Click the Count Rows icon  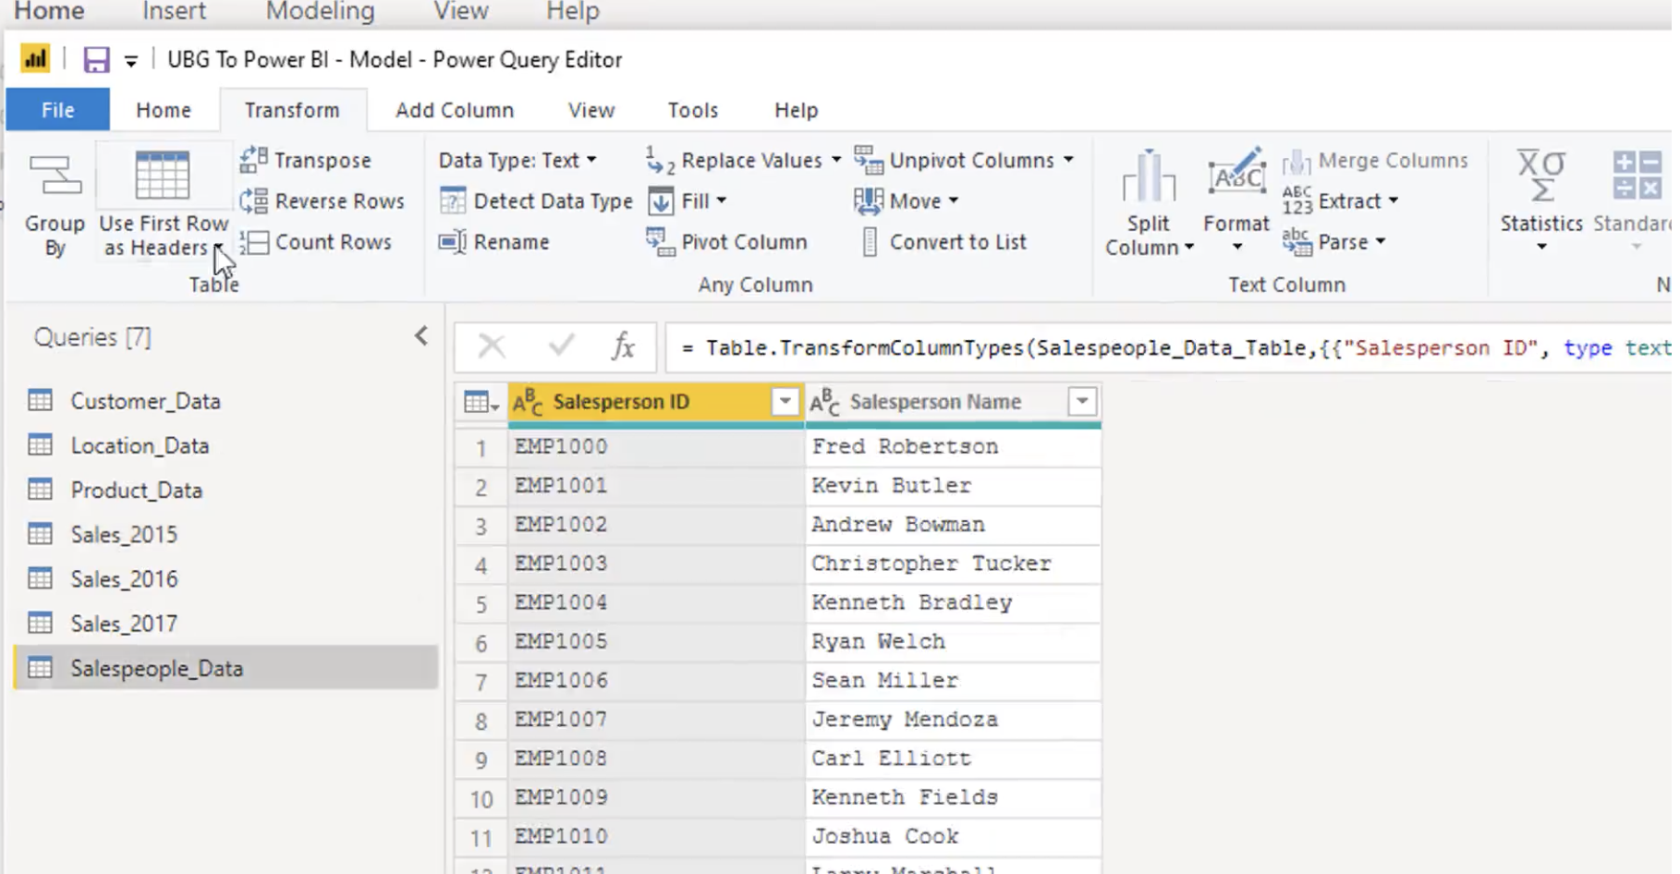[254, 242]
